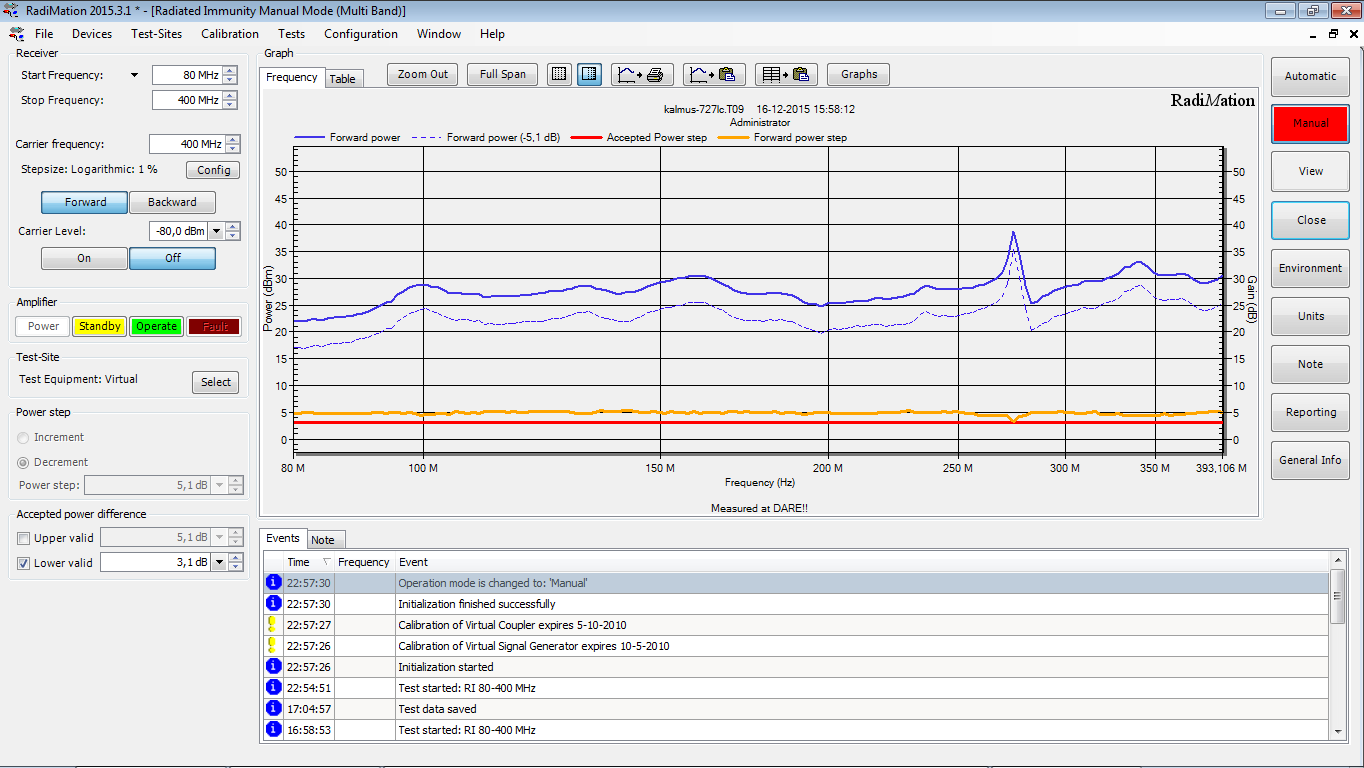Viewport: 1364px width, 768px height.
Task: Click the warning icon for Virtual Coupler calibration
Action: pyautogui.click(x=273, y=624)
